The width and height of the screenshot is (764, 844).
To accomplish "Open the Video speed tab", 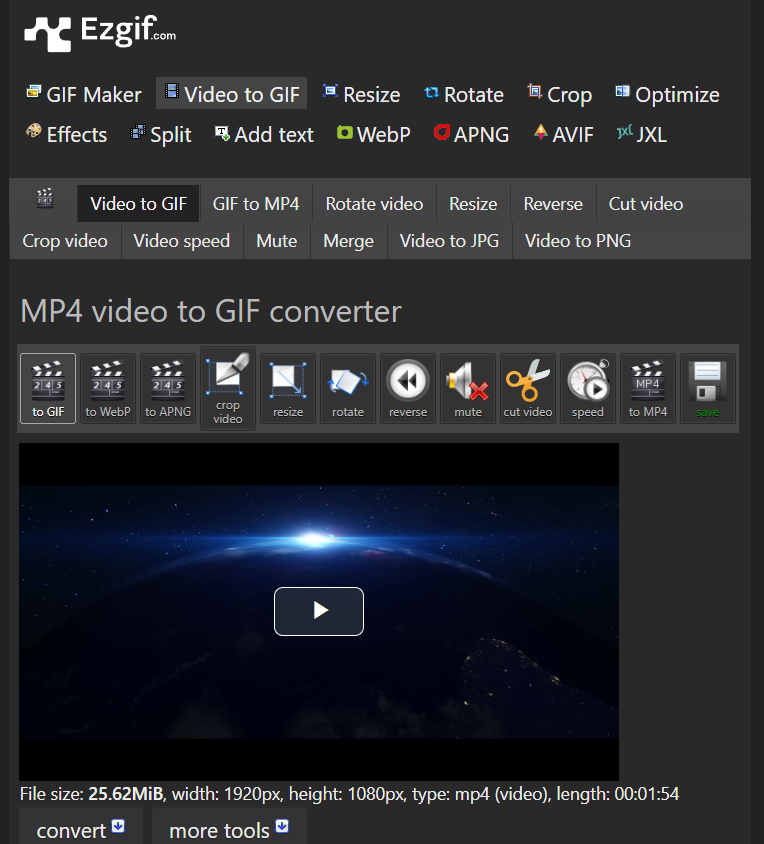I will [181, 241].
